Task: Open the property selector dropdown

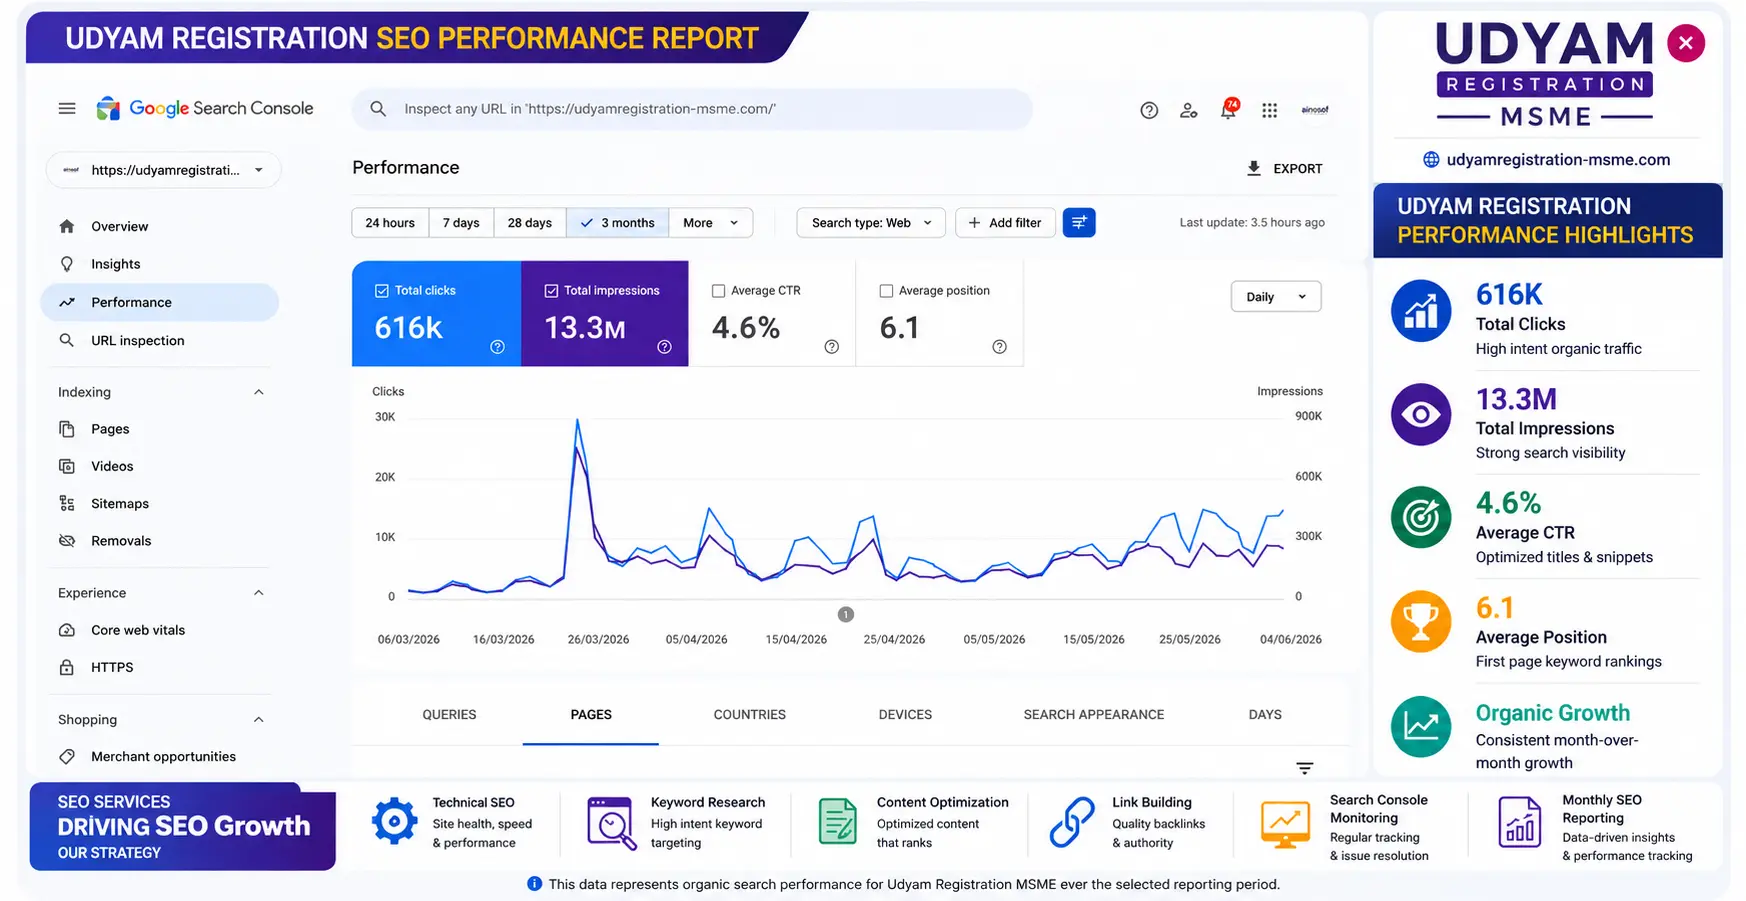Action: (x=163, y=170)
